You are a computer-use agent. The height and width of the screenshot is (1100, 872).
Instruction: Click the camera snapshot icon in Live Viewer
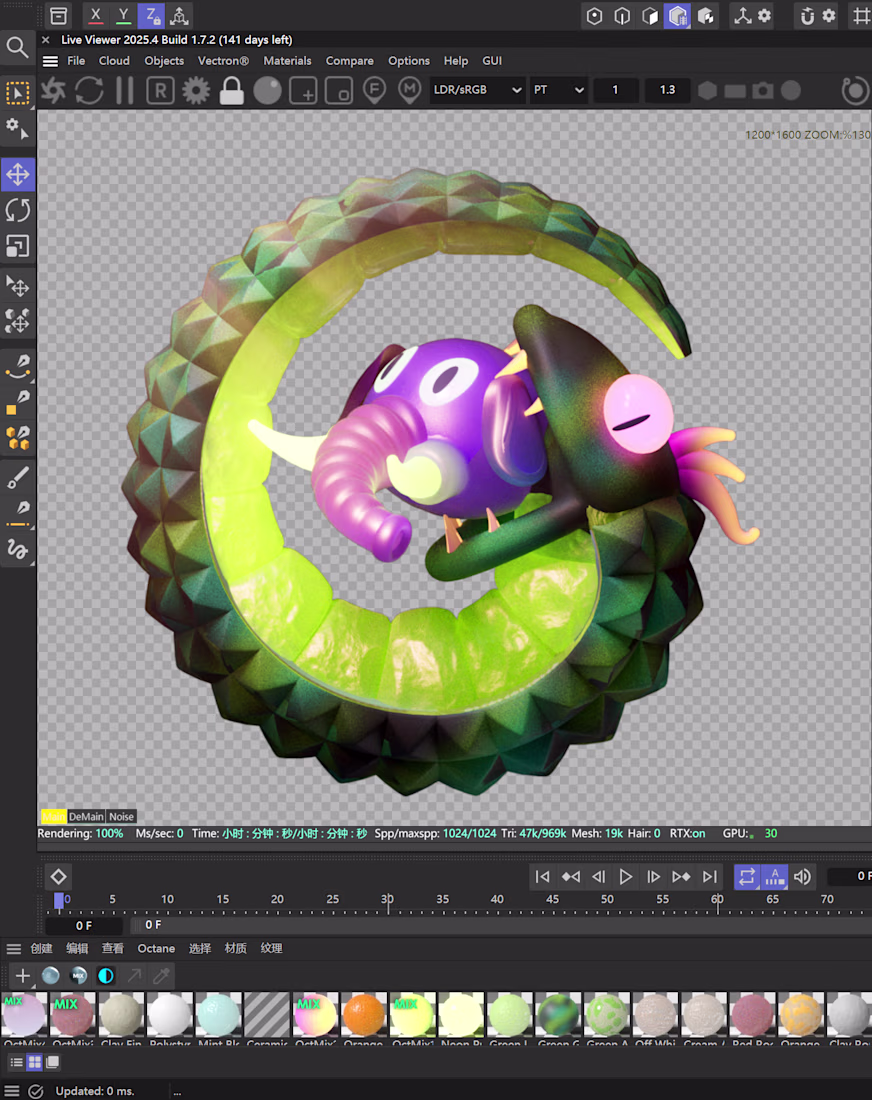click(x=763, y=90)
